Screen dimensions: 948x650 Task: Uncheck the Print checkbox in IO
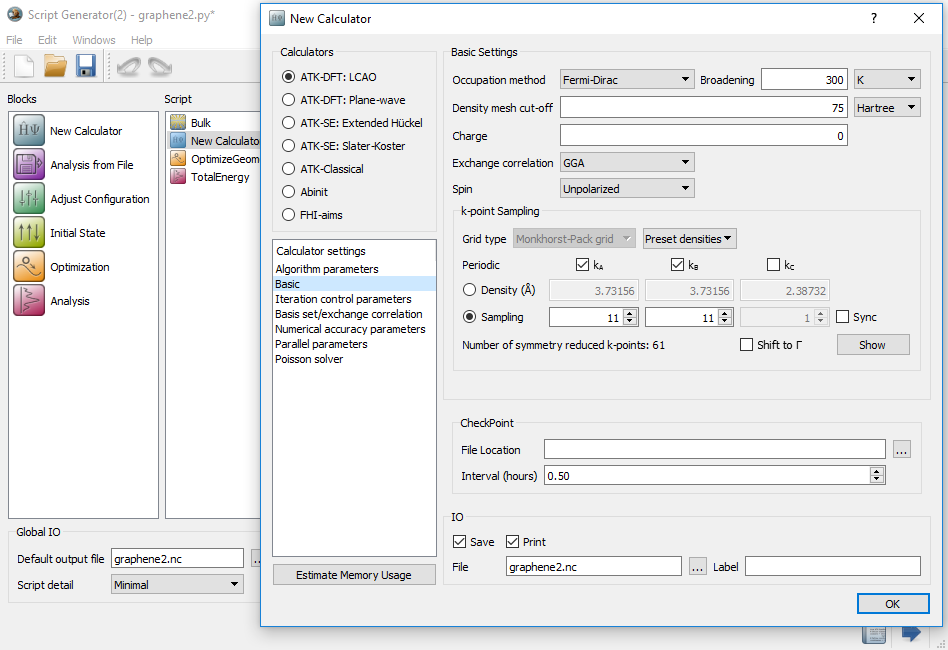(x=512, y=541)
